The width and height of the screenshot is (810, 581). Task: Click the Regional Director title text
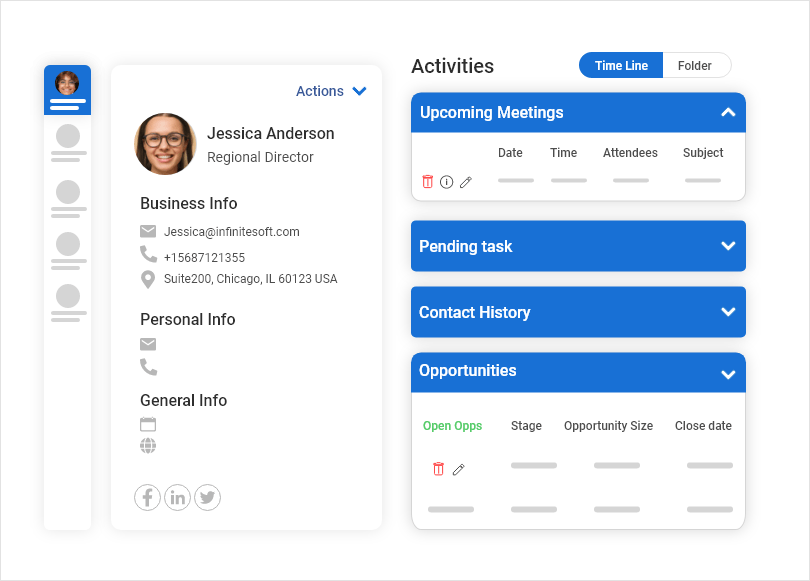pyautogui.click(x=260, y=157)
